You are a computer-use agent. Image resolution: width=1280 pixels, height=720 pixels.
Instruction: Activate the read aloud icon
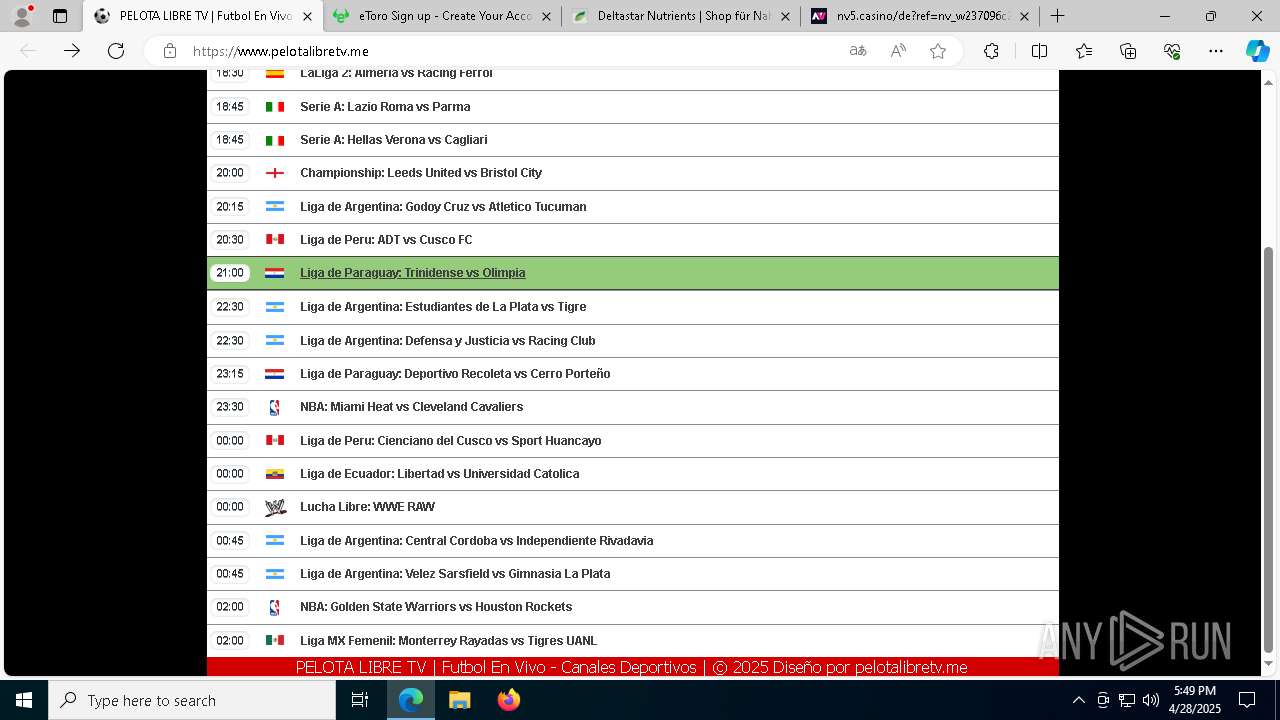click(x=898, y=51)
